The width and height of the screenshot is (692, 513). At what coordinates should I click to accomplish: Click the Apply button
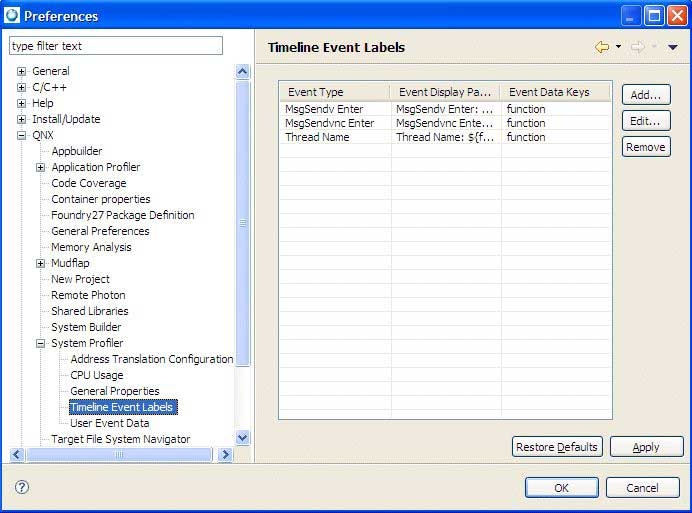tap(646, 447)
